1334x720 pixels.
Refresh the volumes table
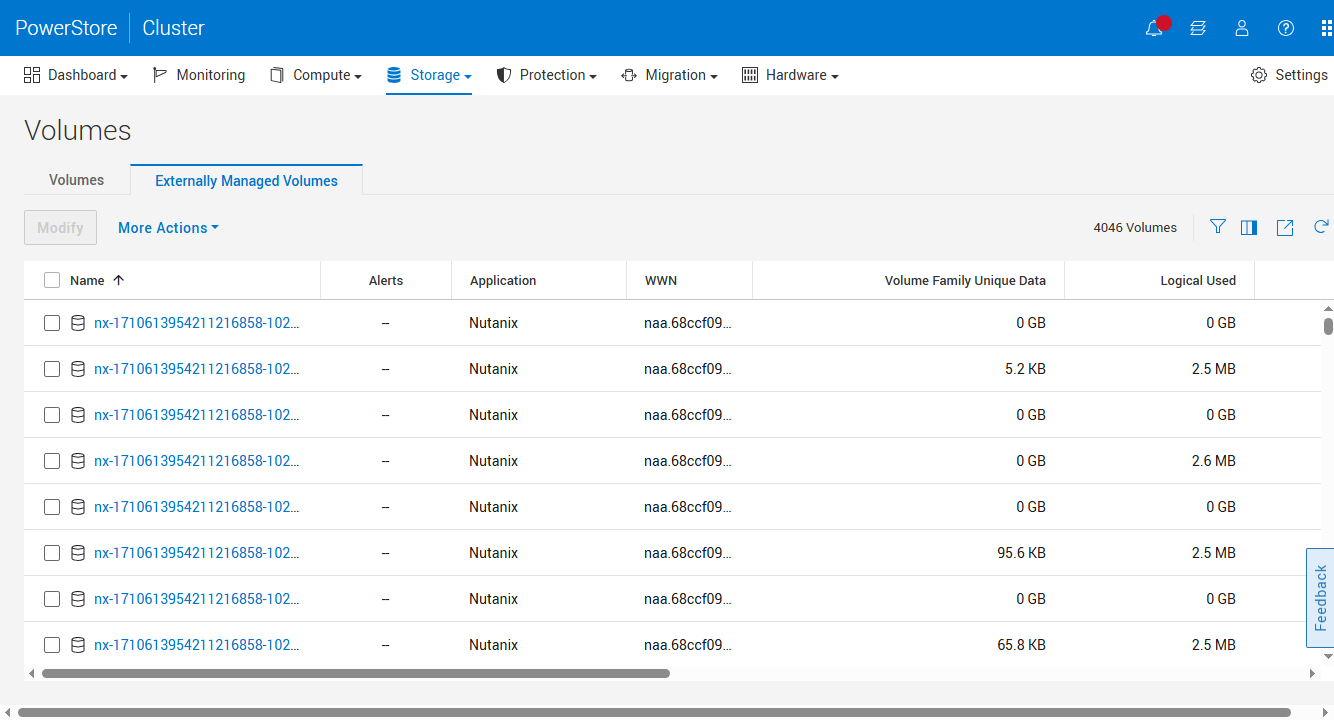coord(1321,227)
